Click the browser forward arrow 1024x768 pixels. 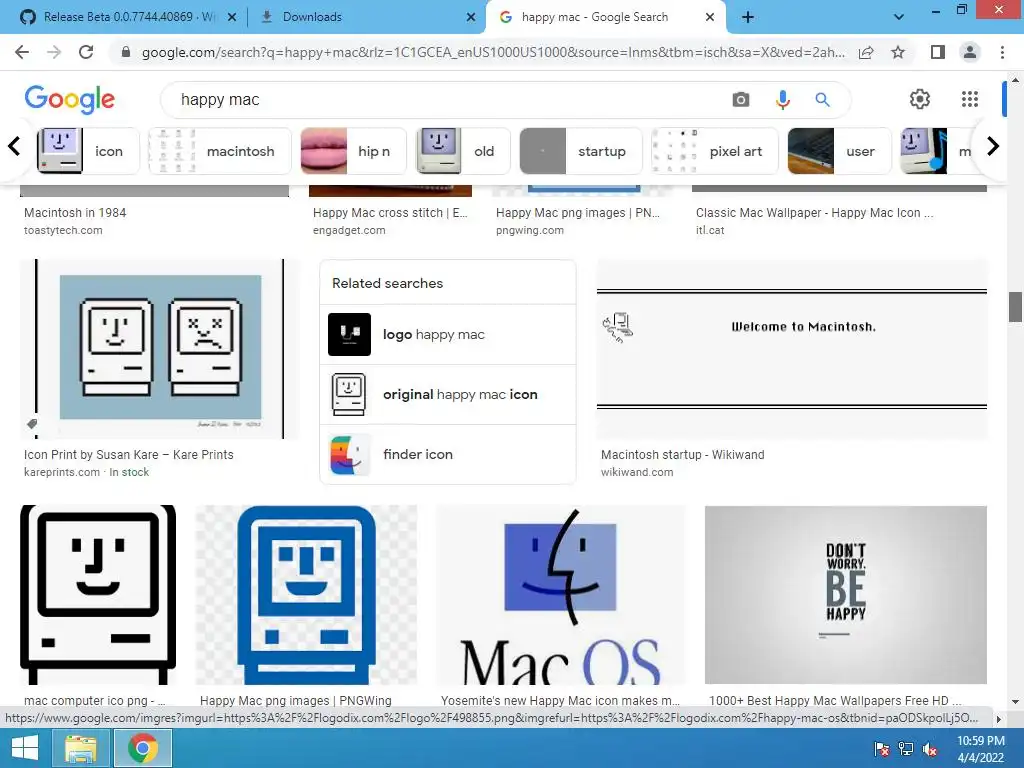point(54,52)
